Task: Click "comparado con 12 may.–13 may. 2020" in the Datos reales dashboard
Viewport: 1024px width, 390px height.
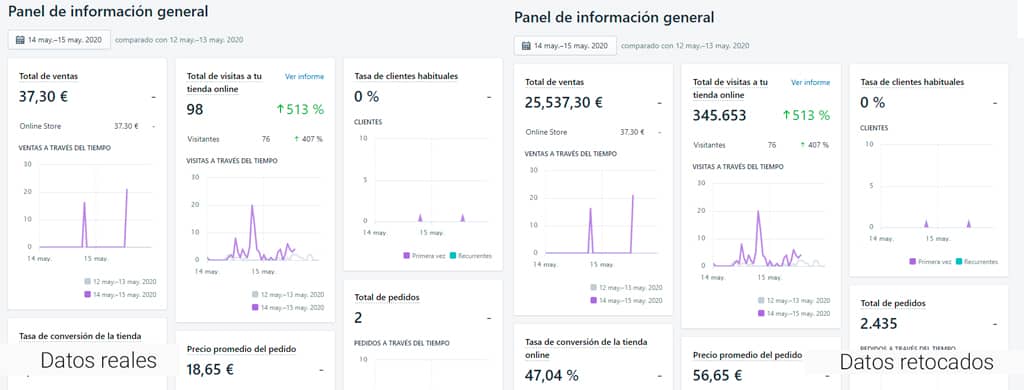Action: [179, 40]
